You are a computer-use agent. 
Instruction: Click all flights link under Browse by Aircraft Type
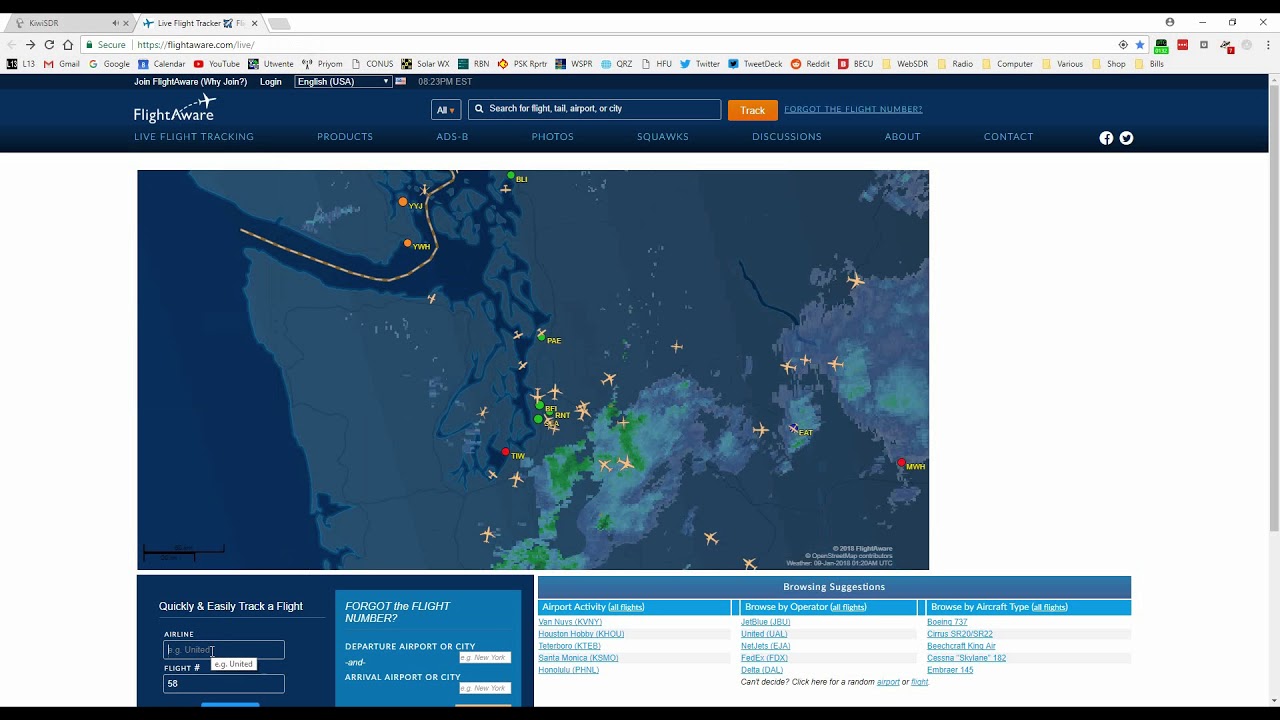pos(1050,607)
